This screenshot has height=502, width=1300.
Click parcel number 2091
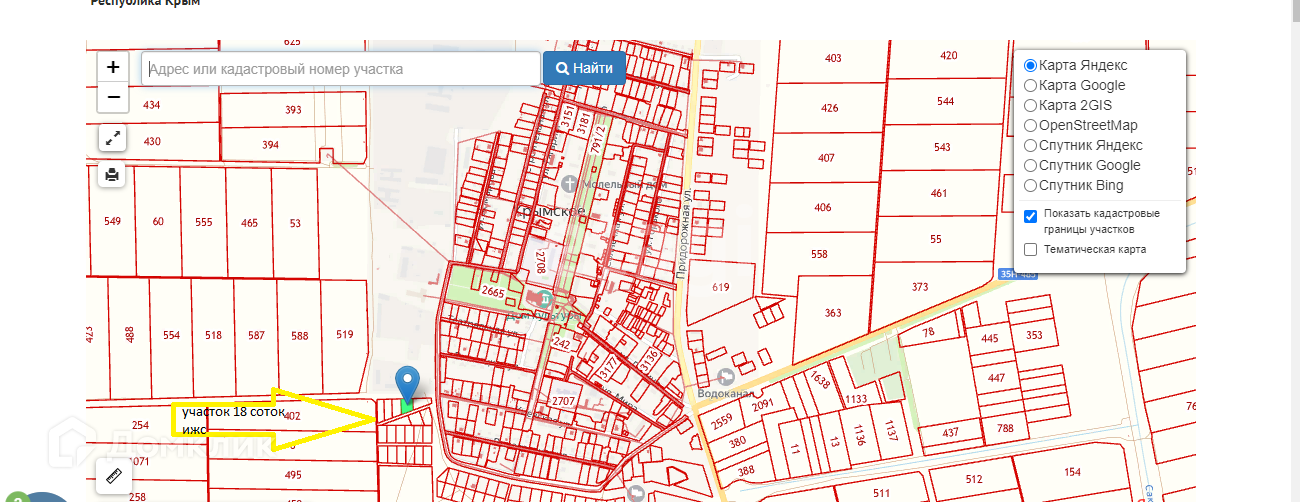click(764, 405)
